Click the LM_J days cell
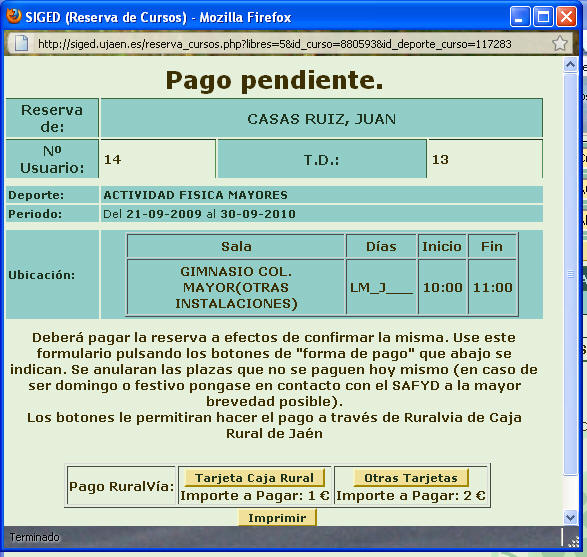This screenshot has height=557, width=587. tap(381, 287)
